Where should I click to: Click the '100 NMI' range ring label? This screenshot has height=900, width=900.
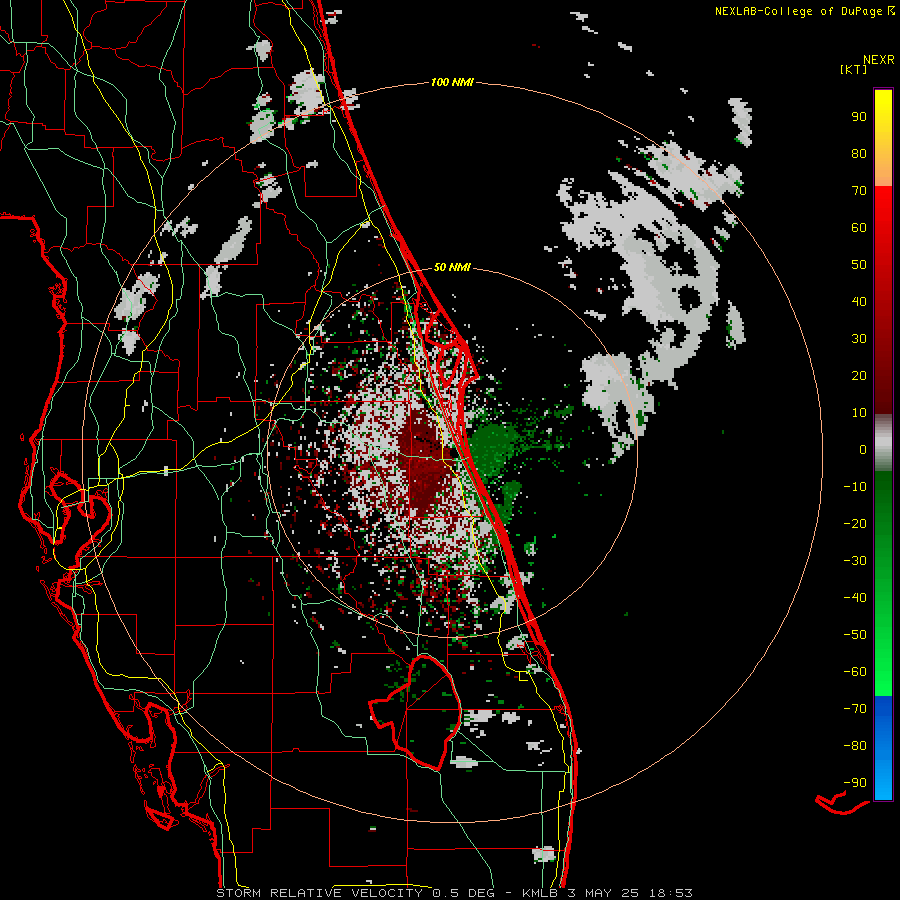[452, 82]
